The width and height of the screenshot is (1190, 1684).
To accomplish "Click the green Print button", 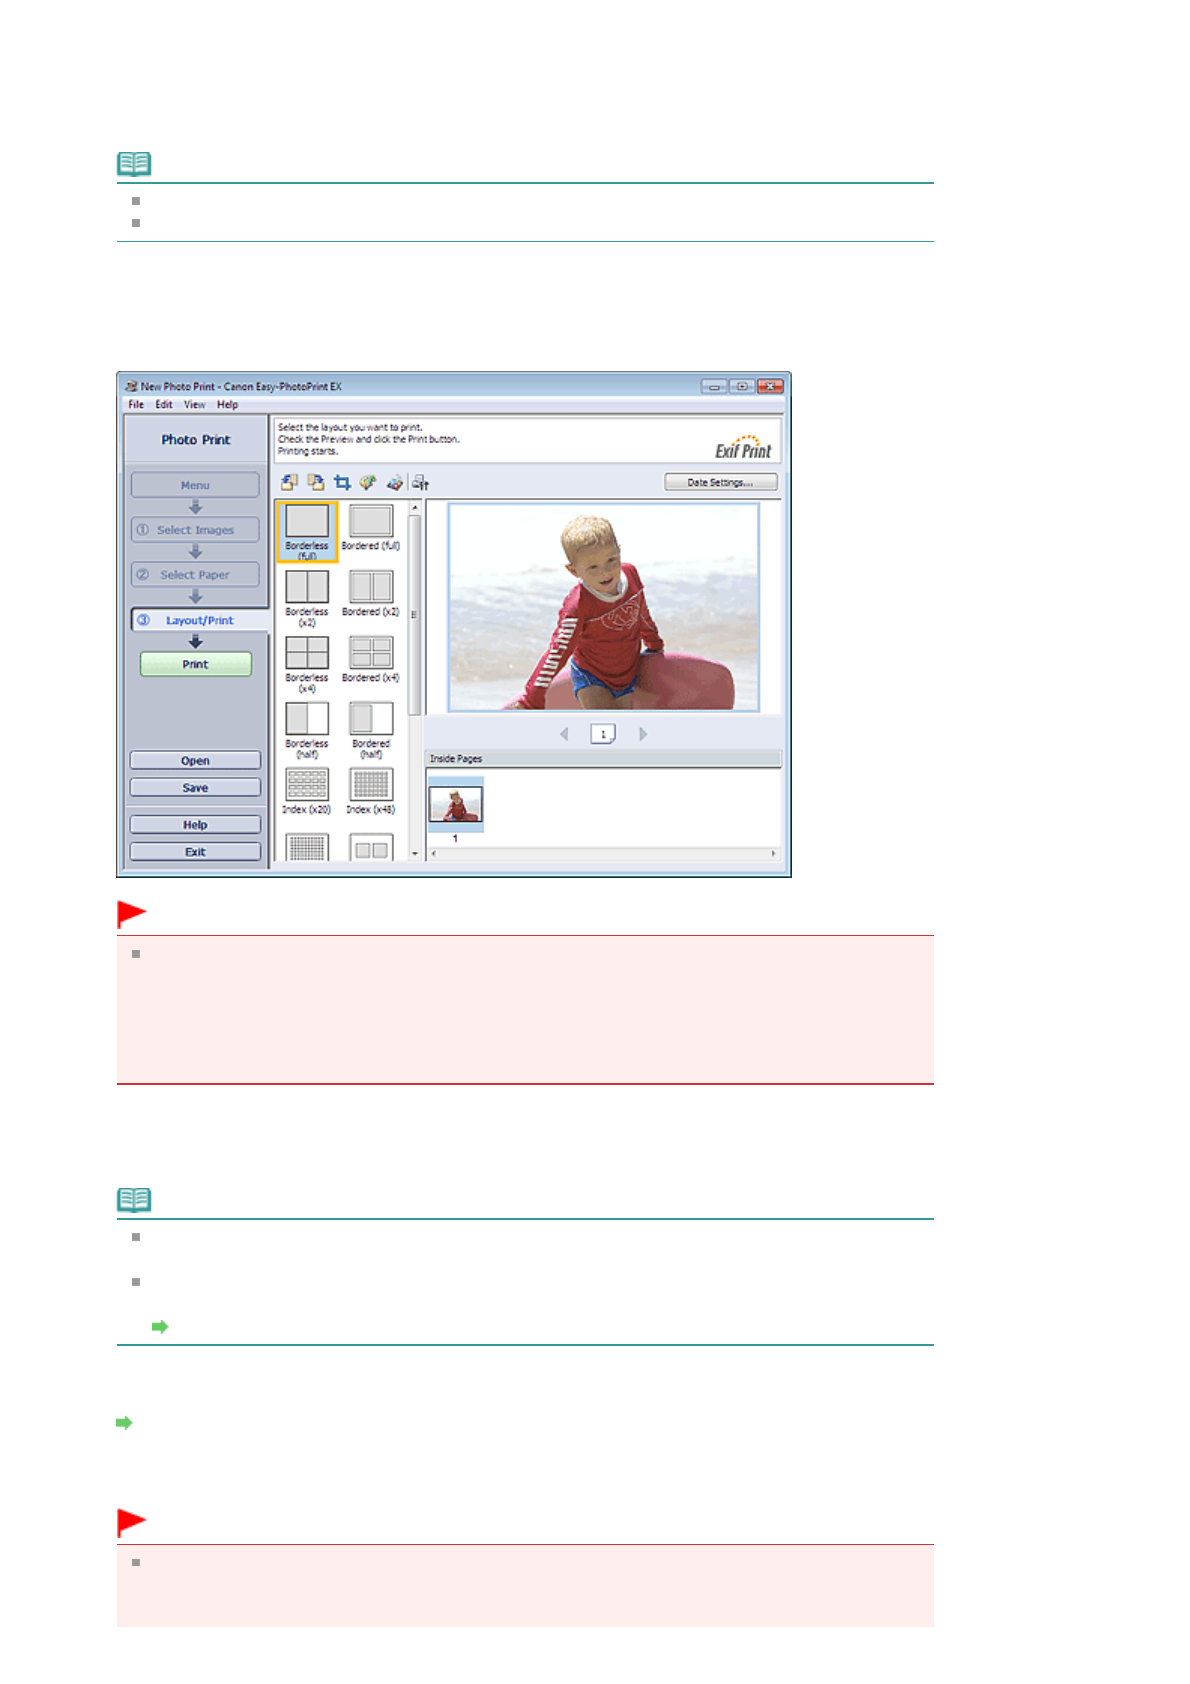I will 196,664.
